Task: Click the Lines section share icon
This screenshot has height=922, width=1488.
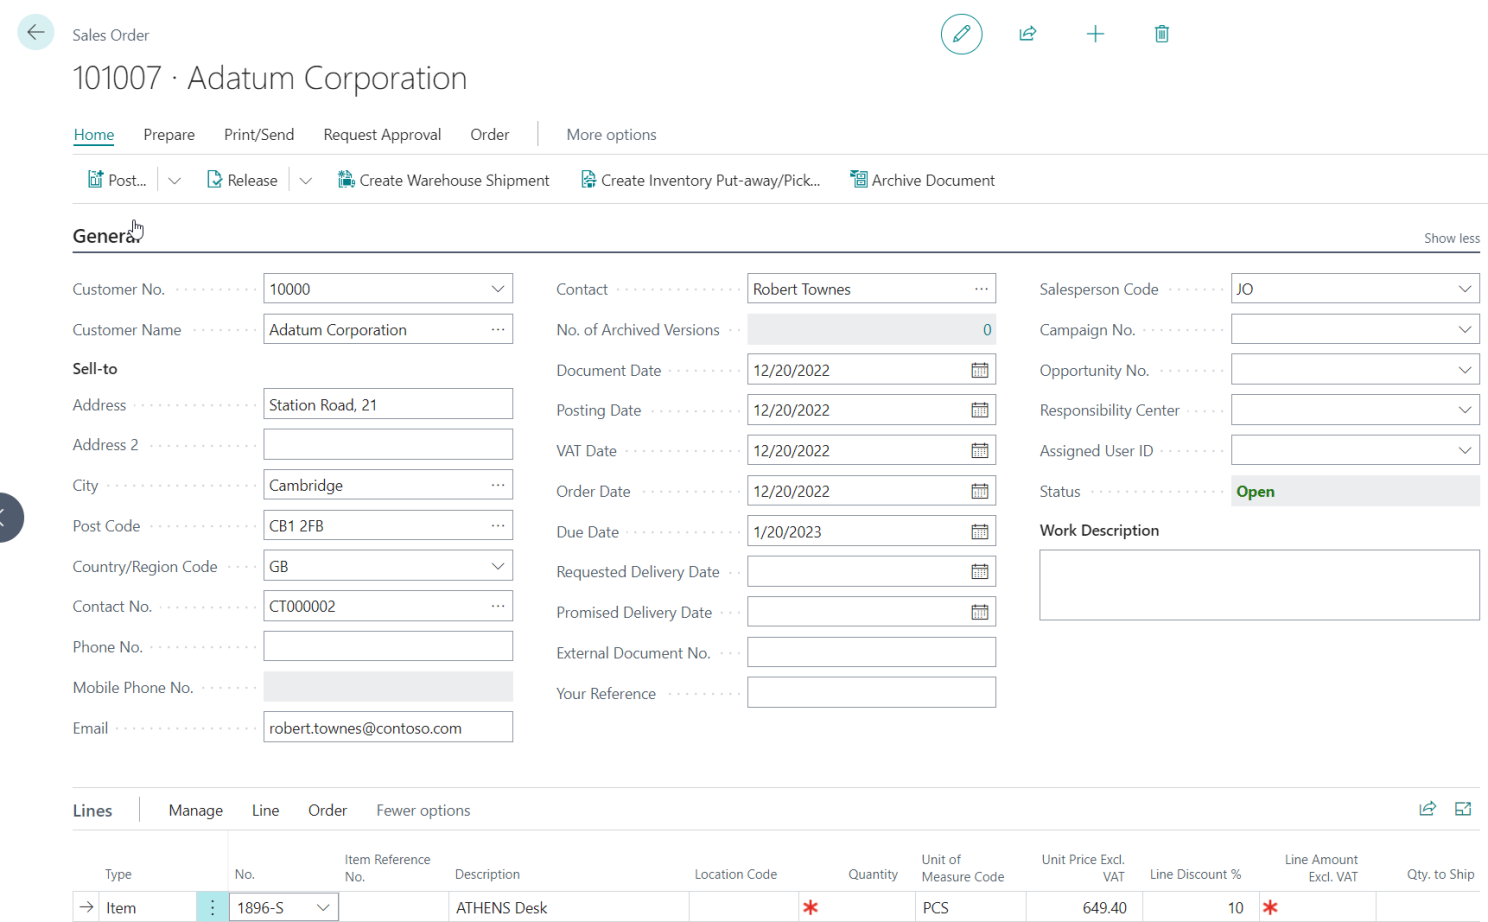Action: coord(1427,809)
